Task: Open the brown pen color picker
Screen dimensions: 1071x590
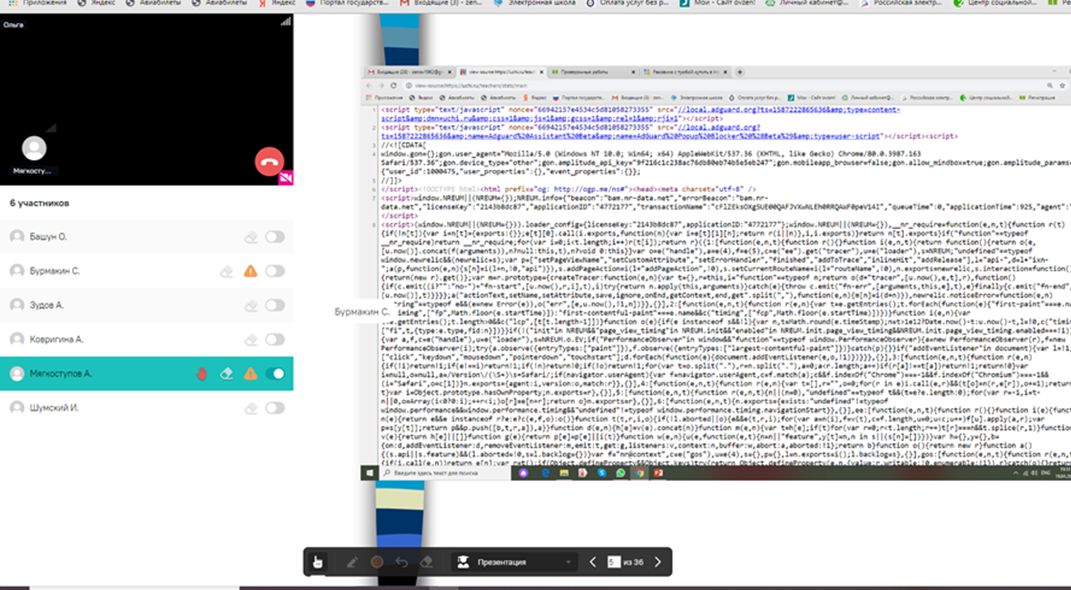Action: click(376, 562)
